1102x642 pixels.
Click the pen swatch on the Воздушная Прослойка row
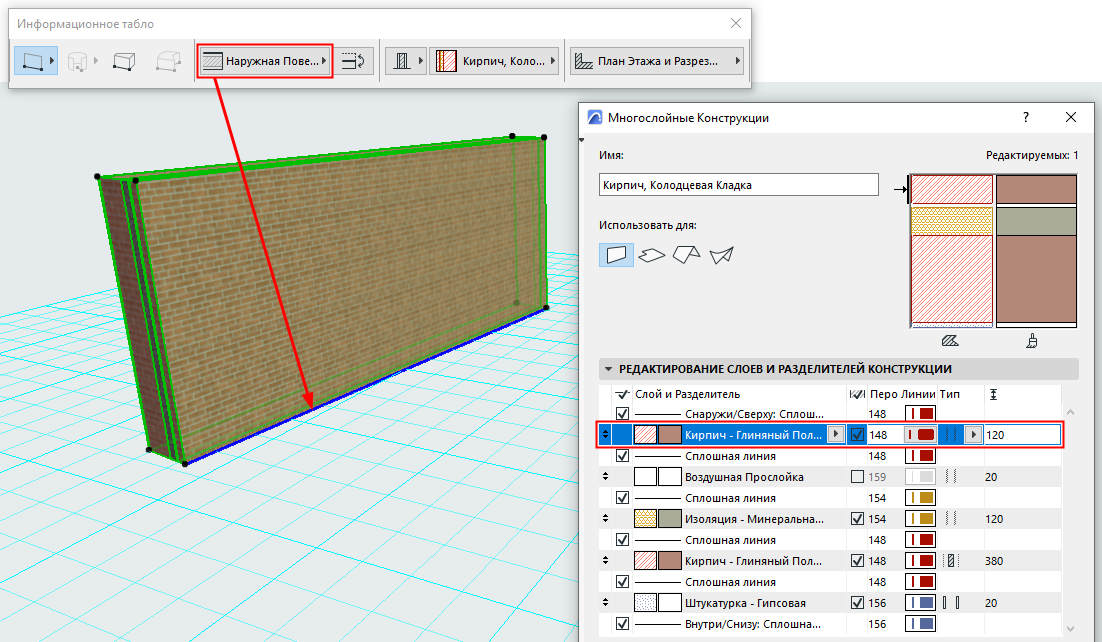point(920,477)
